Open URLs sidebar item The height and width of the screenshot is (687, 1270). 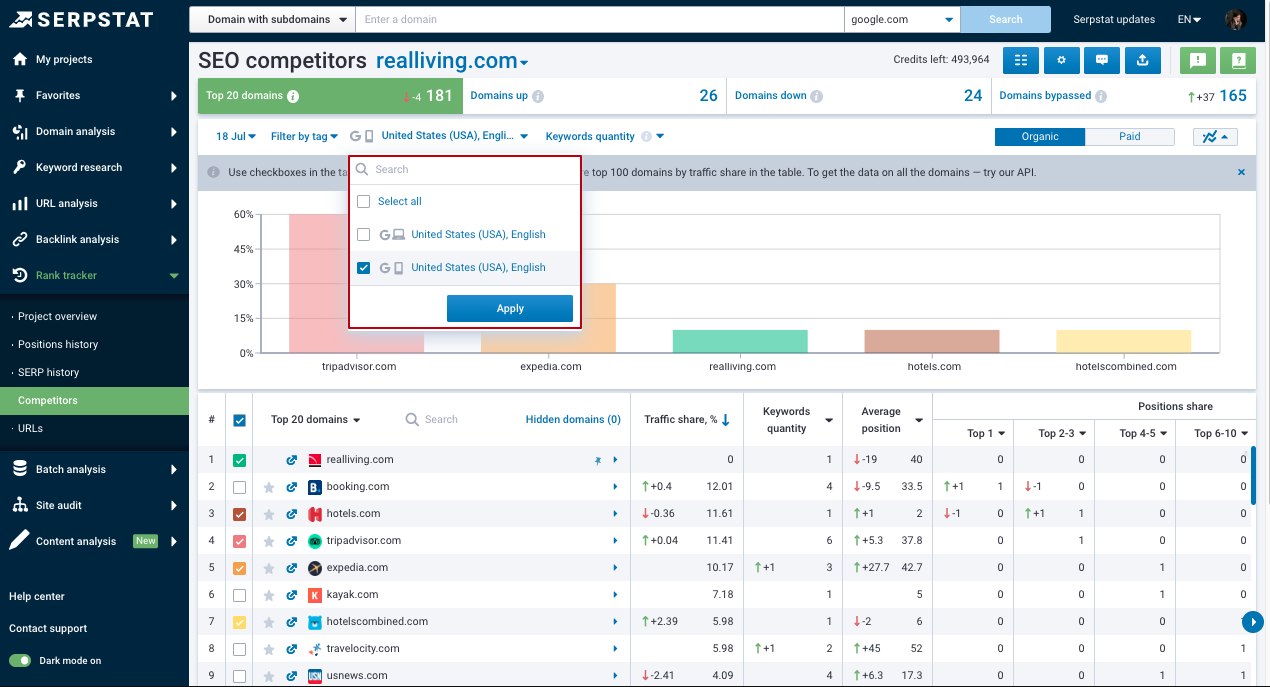pyautogui.click(x=30, y=428)
